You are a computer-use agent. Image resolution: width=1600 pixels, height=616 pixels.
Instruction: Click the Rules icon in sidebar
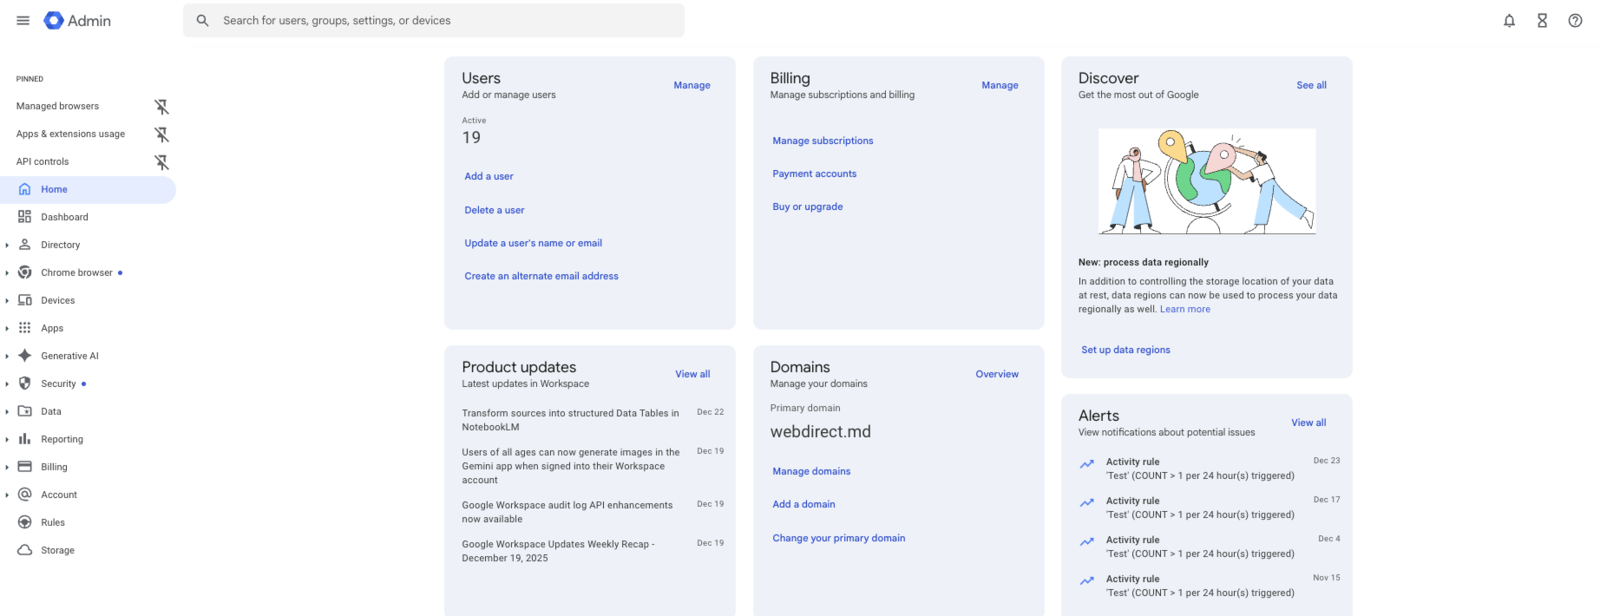[x=25, y=522]
